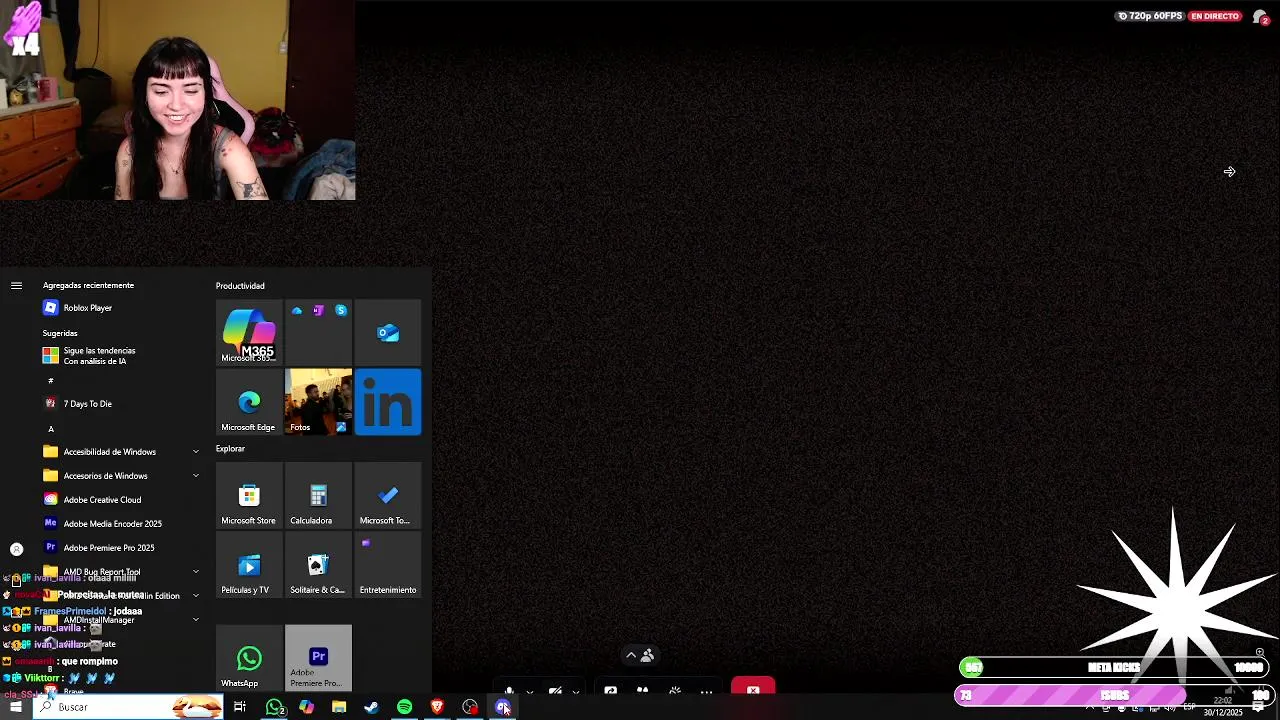The width and height of the screenshot is (1280, 720).
Task: Open Brave browser from the taskbar
Action: coord(437,707)
